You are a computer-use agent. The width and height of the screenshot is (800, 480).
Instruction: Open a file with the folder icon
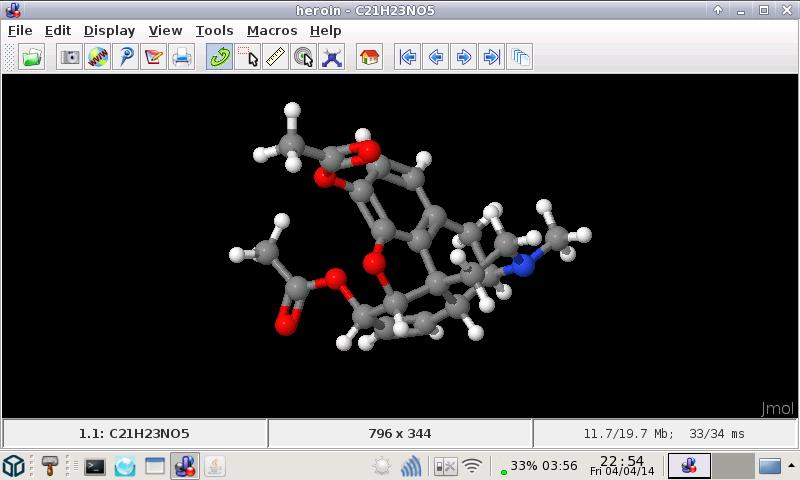tap(32, 57)
